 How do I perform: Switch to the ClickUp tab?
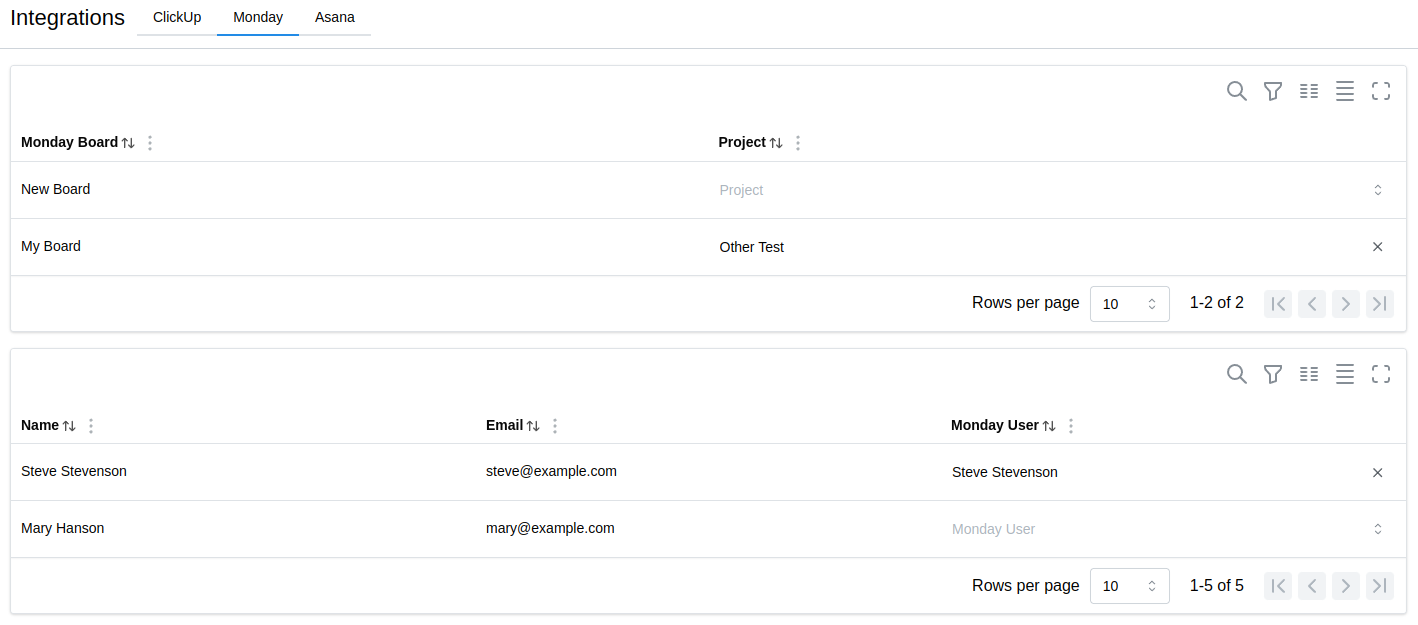click(x=177, y=18)
